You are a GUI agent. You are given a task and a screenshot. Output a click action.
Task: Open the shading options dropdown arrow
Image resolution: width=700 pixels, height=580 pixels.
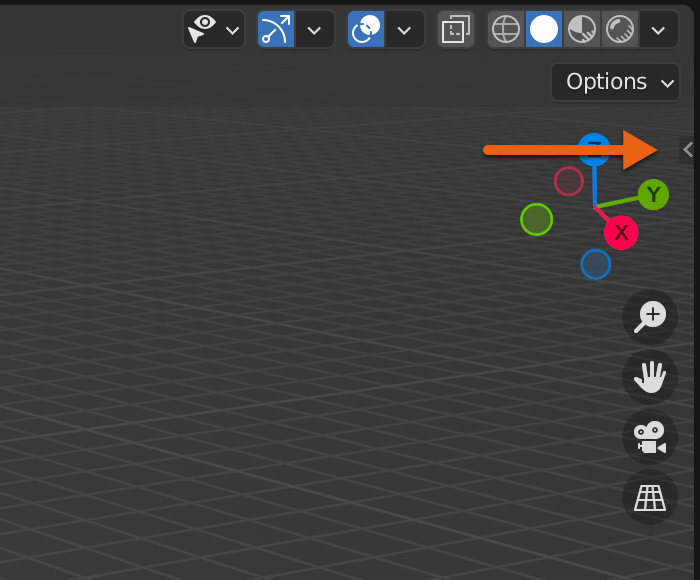point(658,30)
